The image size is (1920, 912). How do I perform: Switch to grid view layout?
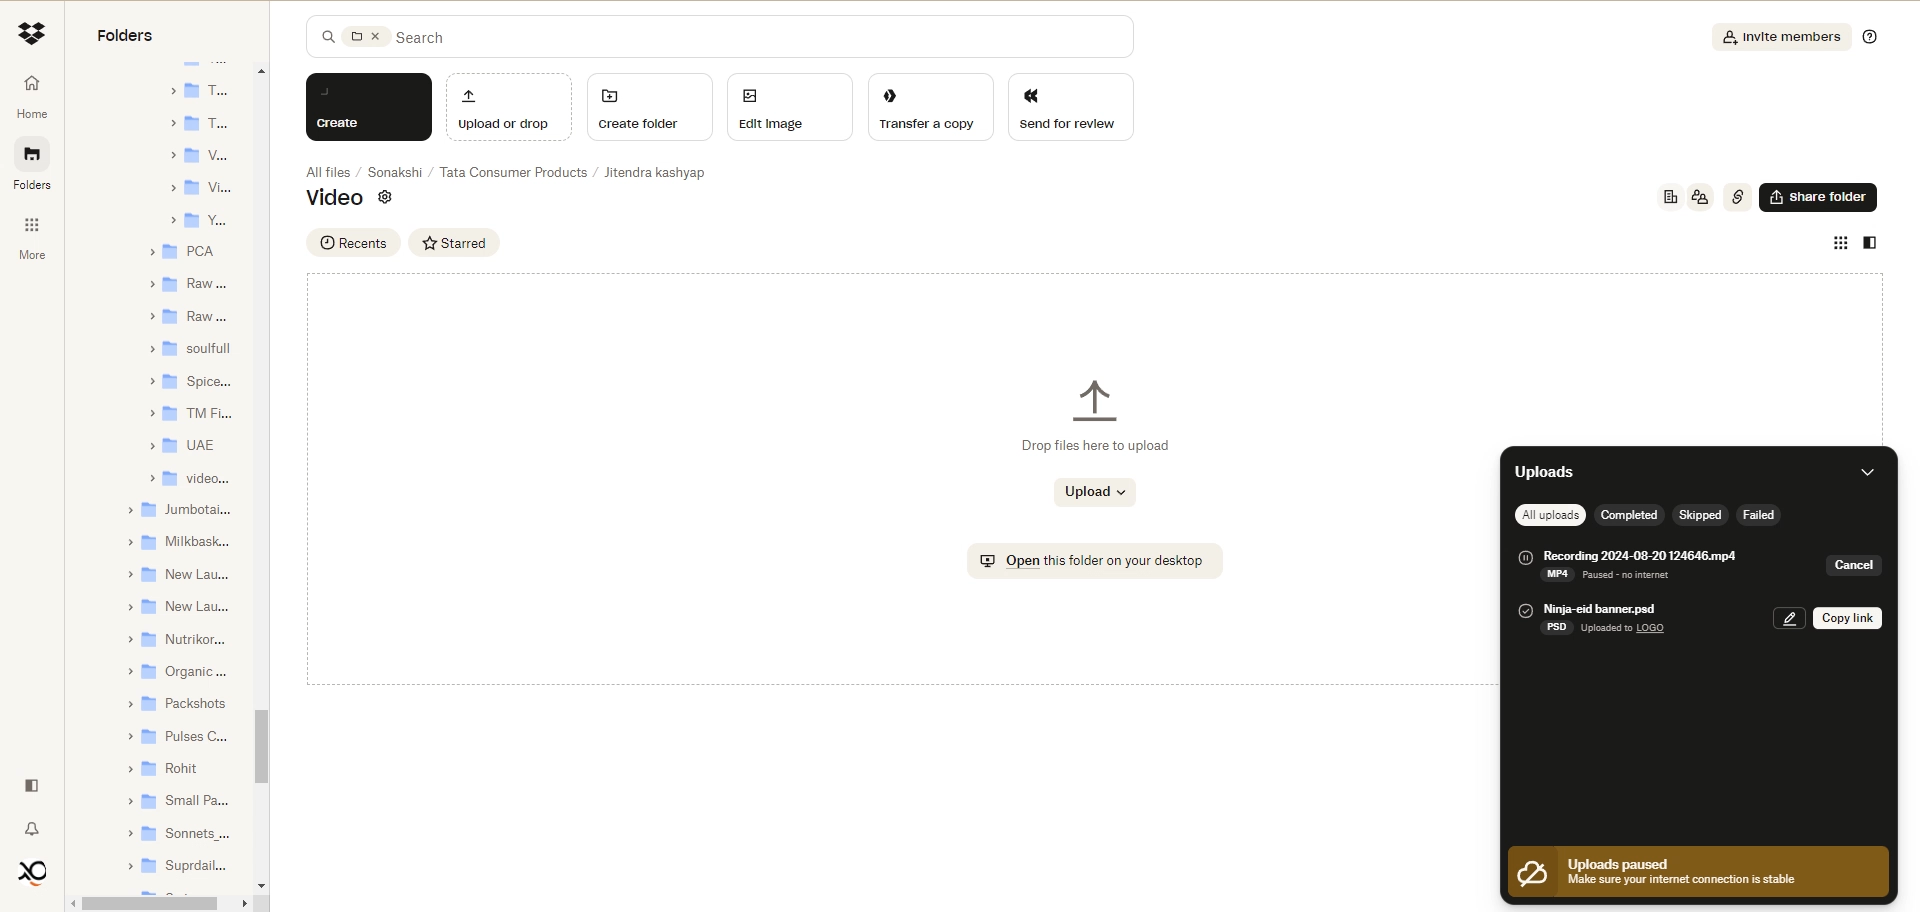(1841, 243)
